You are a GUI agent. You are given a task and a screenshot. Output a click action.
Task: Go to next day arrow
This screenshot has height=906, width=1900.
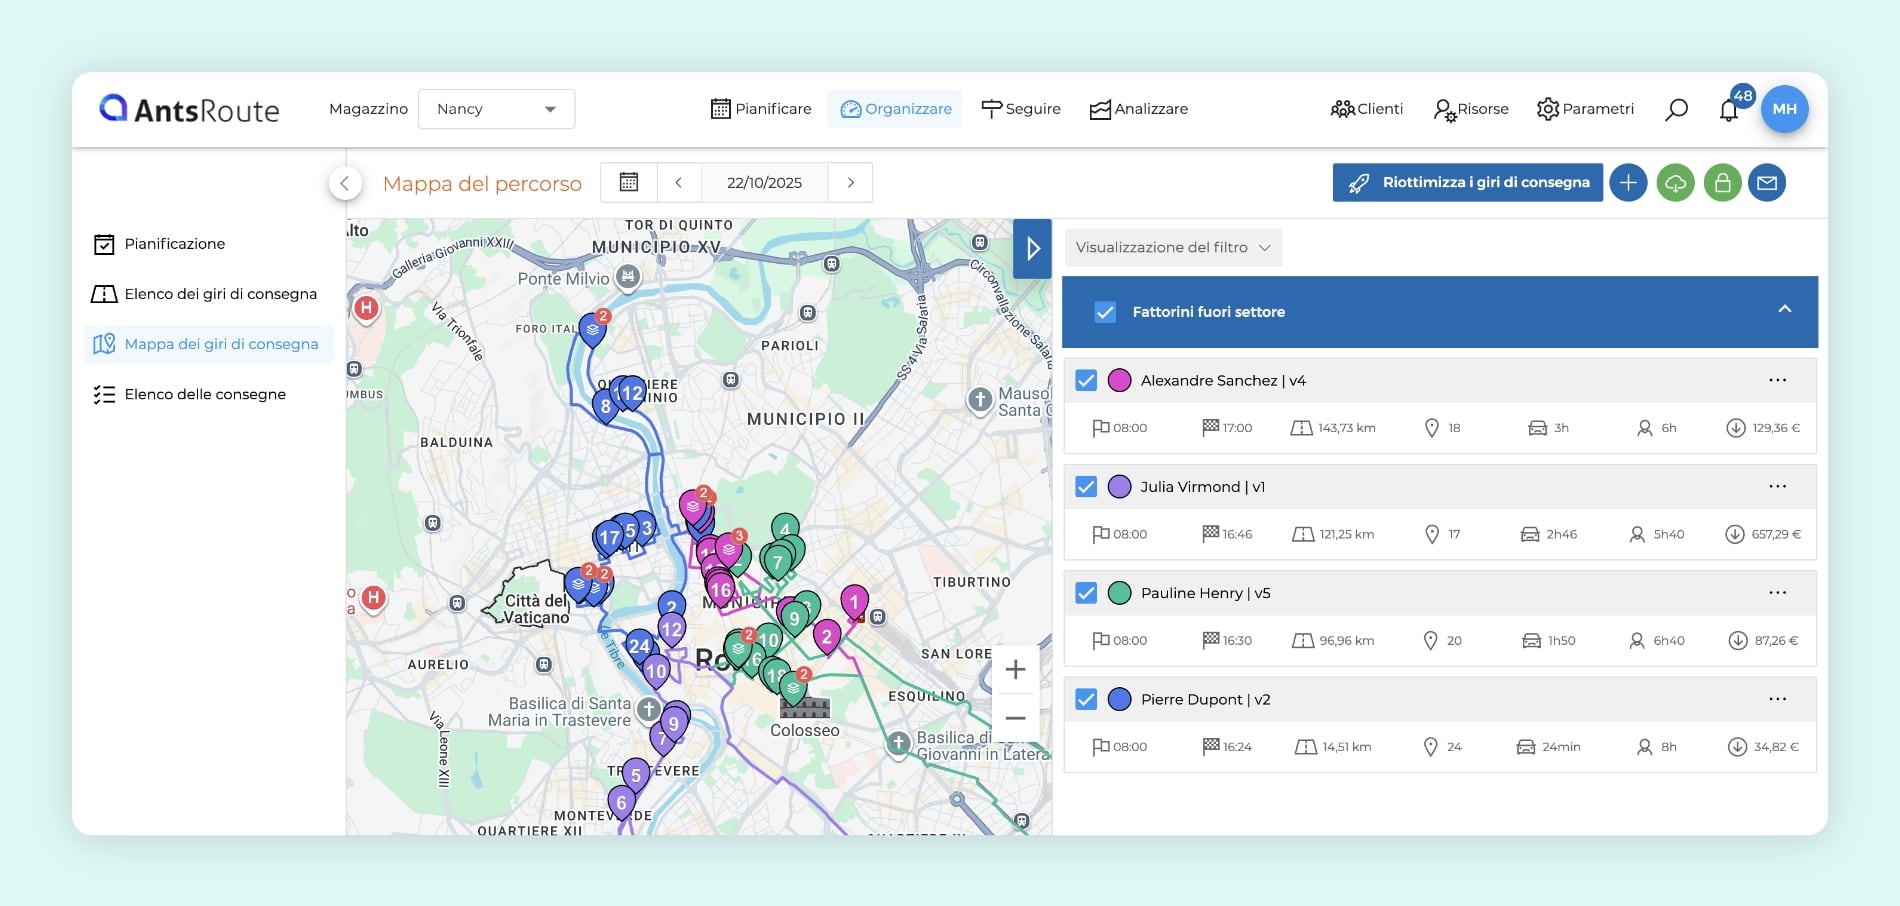(x=850, y=182)
